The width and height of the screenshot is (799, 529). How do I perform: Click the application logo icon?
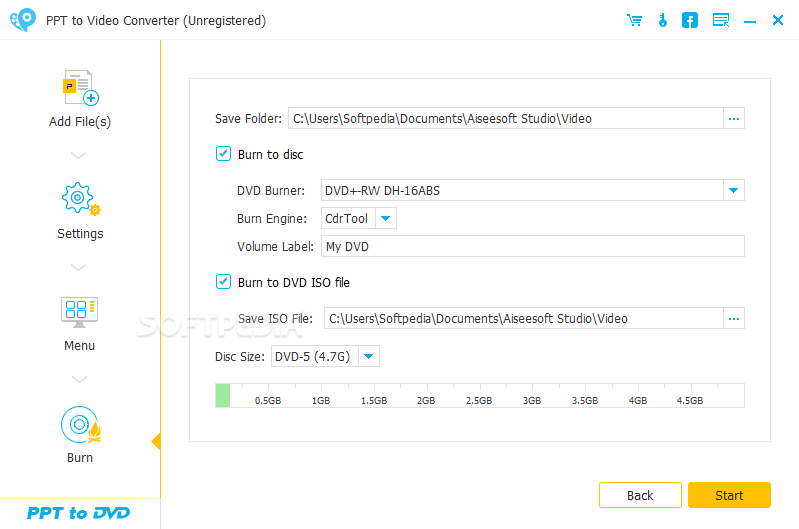point(22,20)
